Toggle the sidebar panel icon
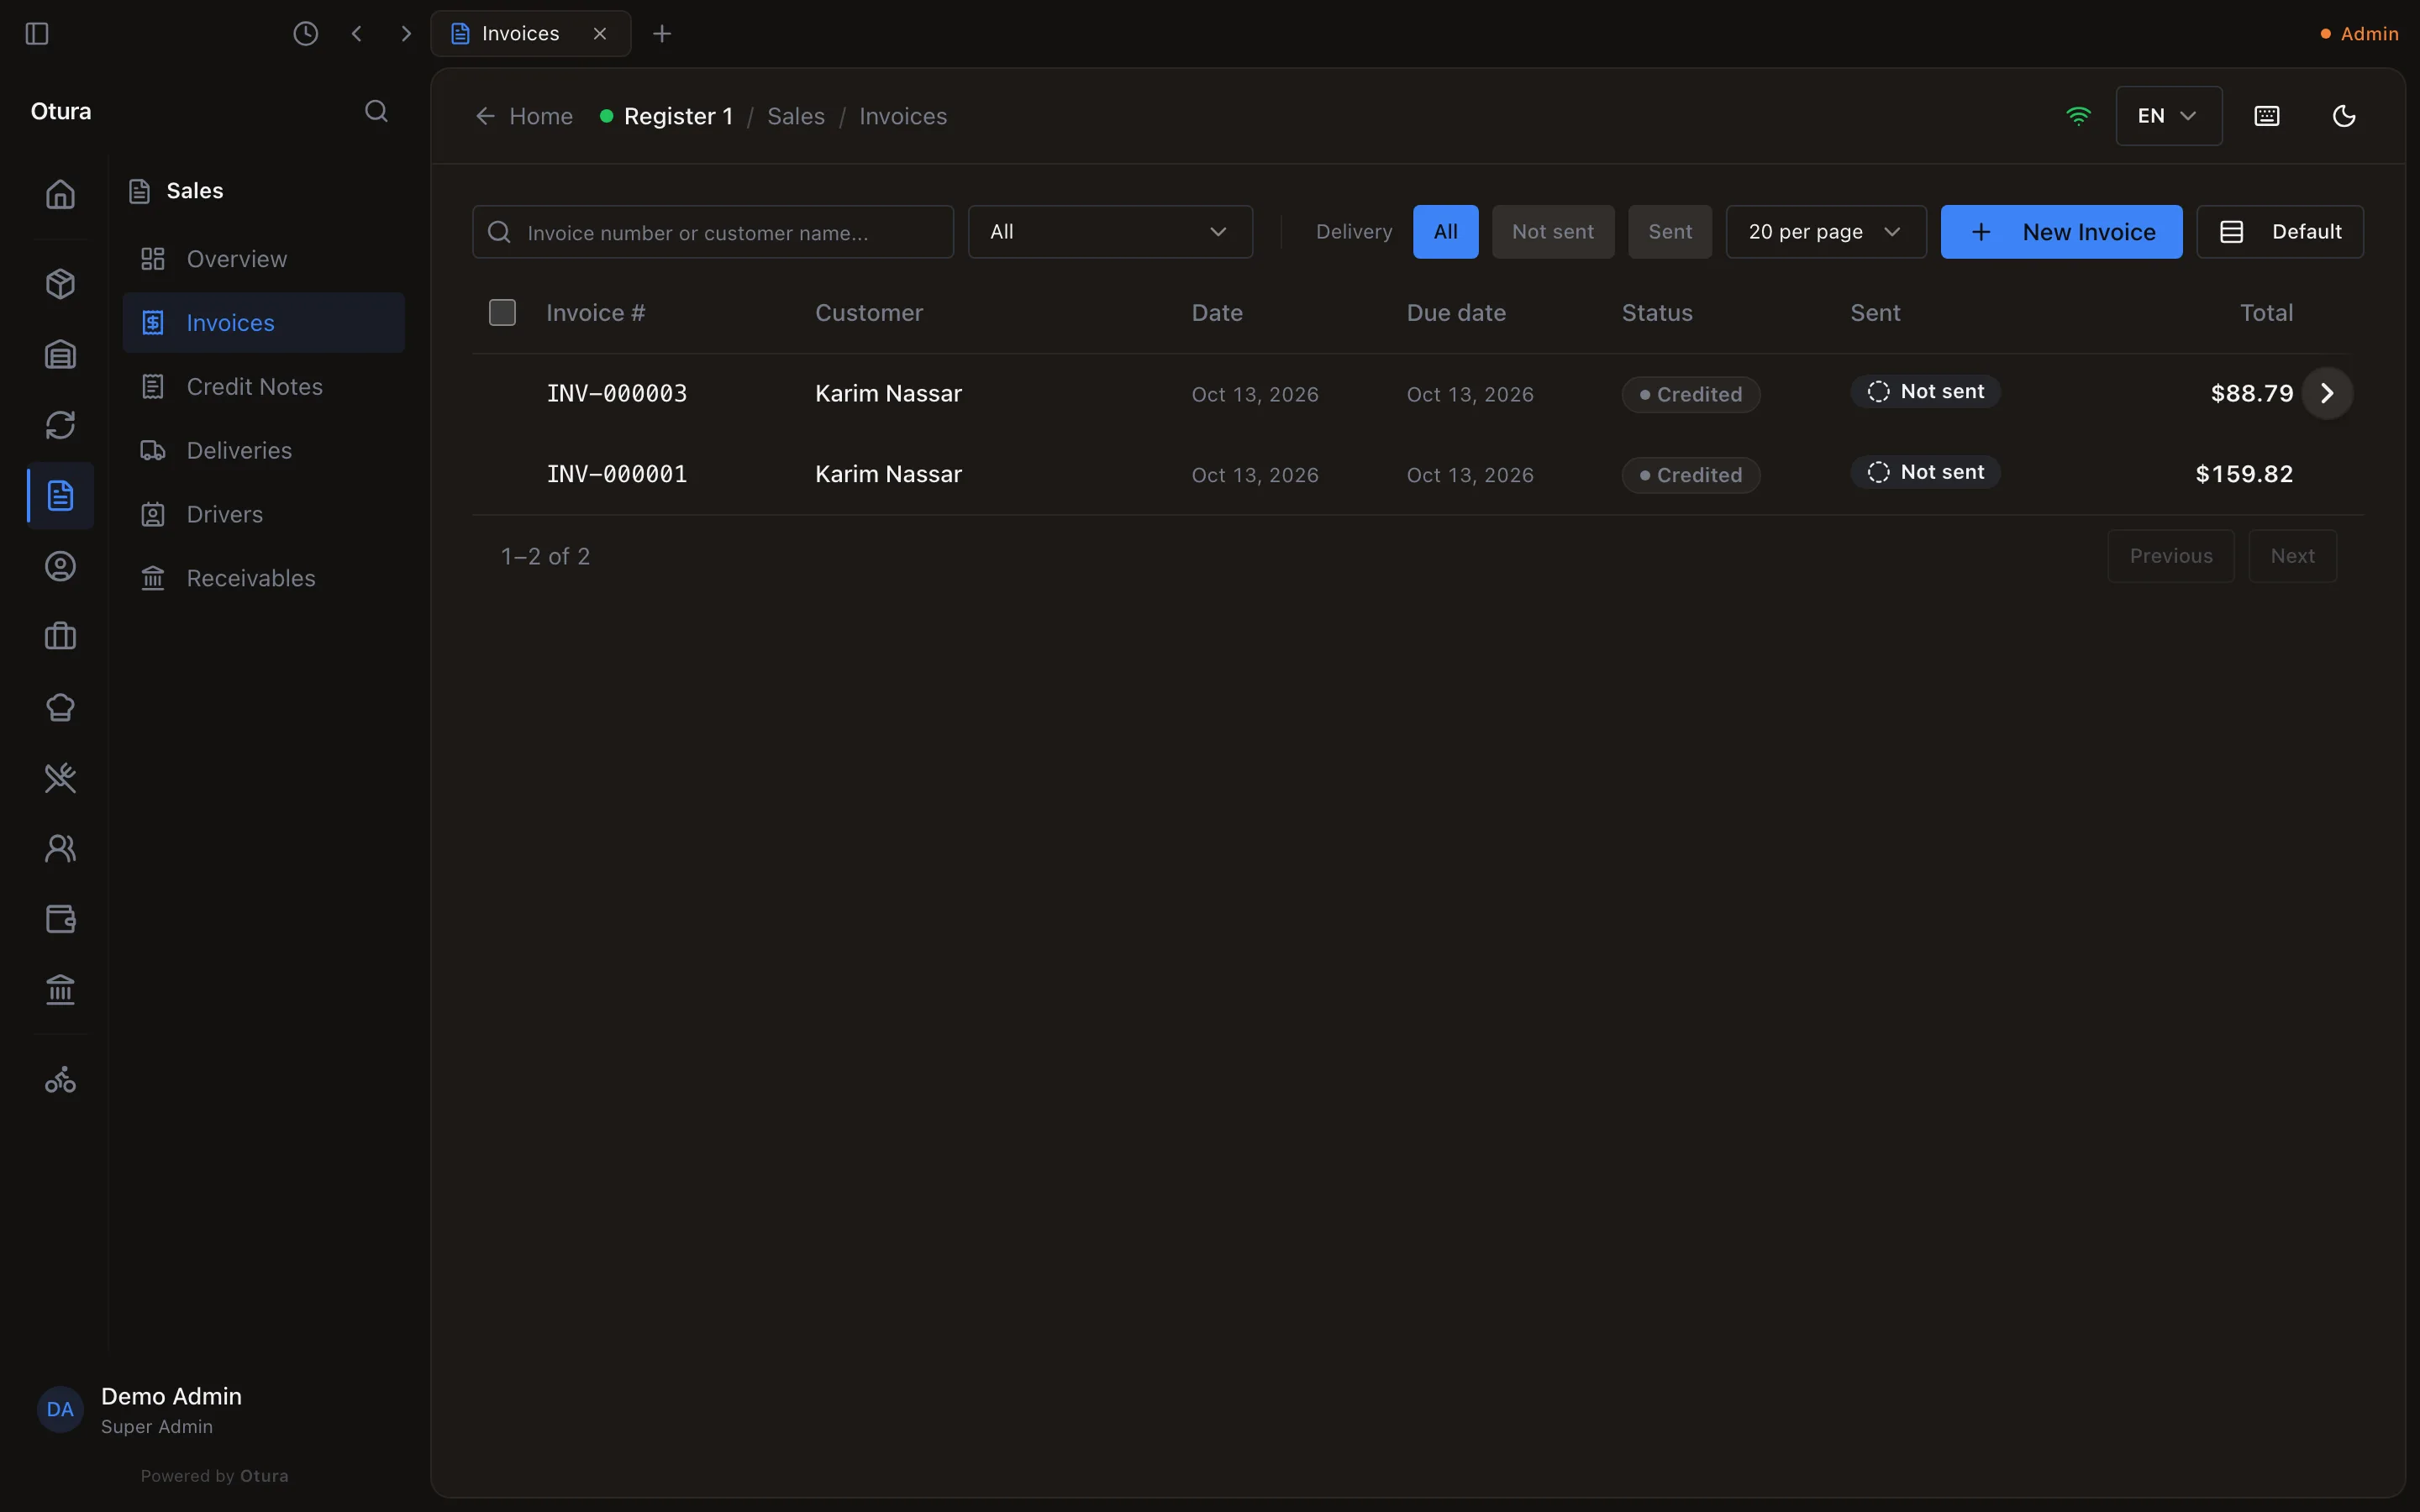Image resolution: width=2420 pixels, height=1512 pixels. point(37,34)
